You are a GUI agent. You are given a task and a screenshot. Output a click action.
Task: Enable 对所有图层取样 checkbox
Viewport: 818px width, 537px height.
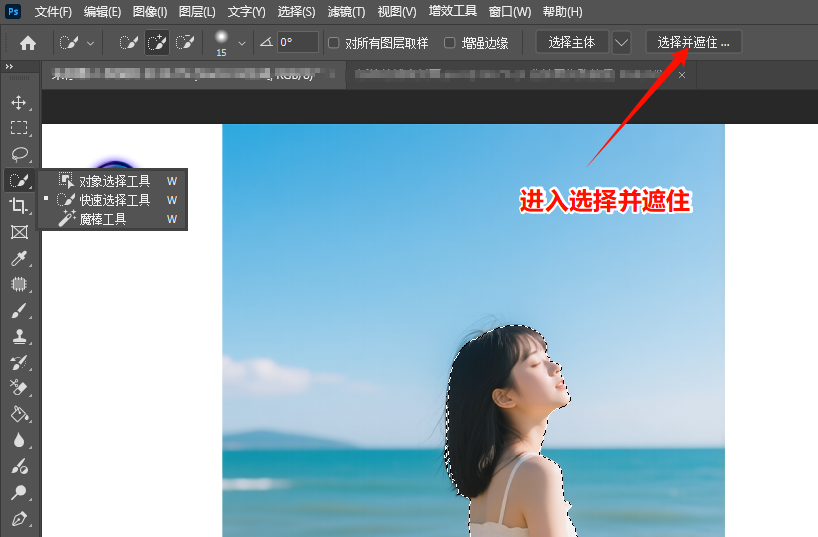(x=333, y=42)
